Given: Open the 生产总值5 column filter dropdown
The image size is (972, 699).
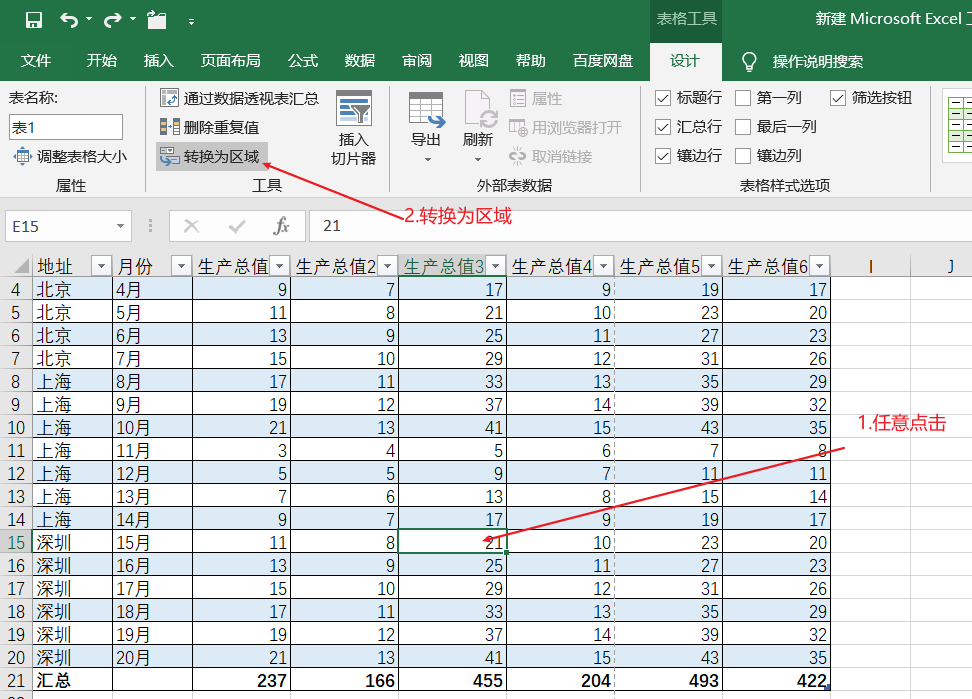Looking at the screenshot, I should pyautogui.click(x=711, y=266).
